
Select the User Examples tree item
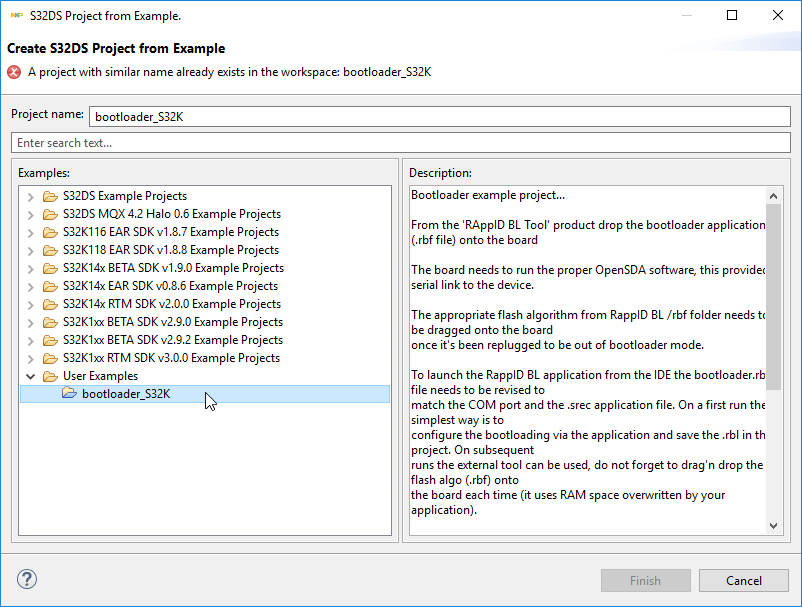click(x=100, y=376)
